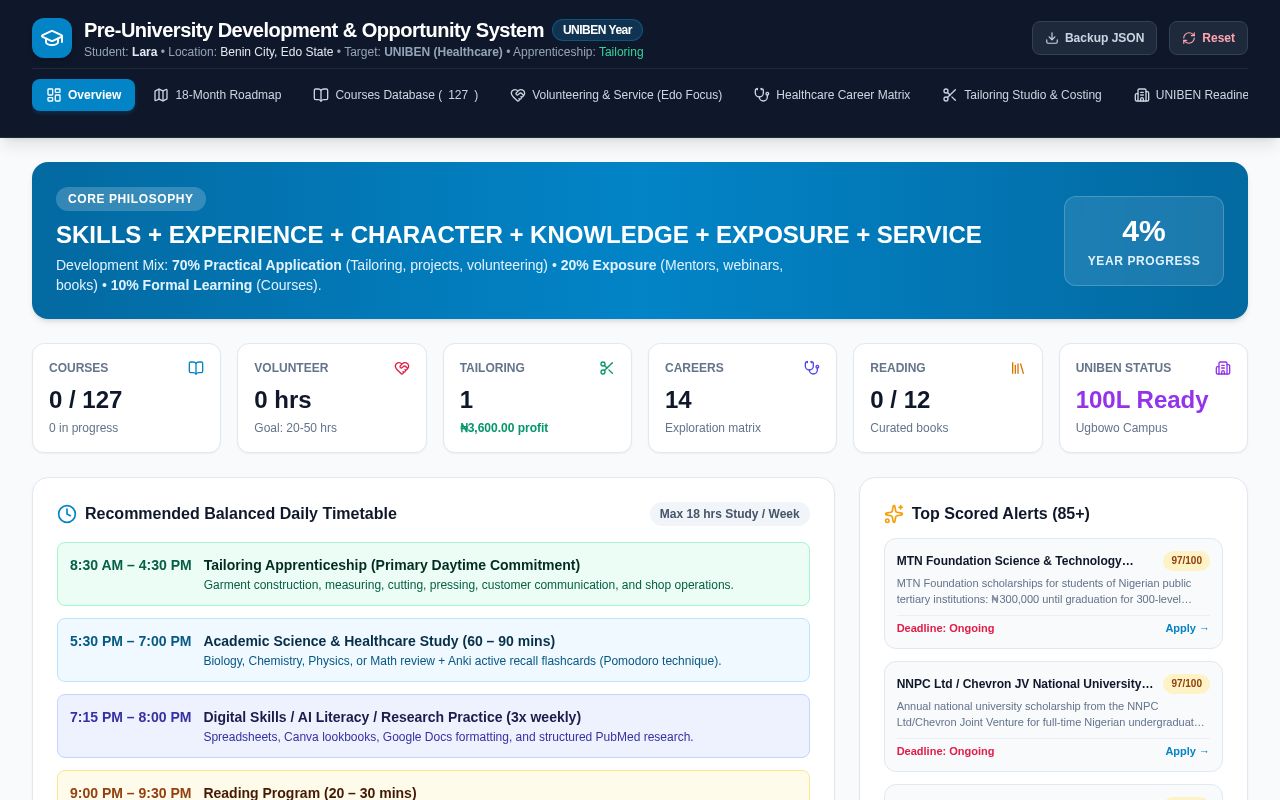Click the 4% Year Progress box
Screen dimensions: 1280x800
[x=1144, y=241]
